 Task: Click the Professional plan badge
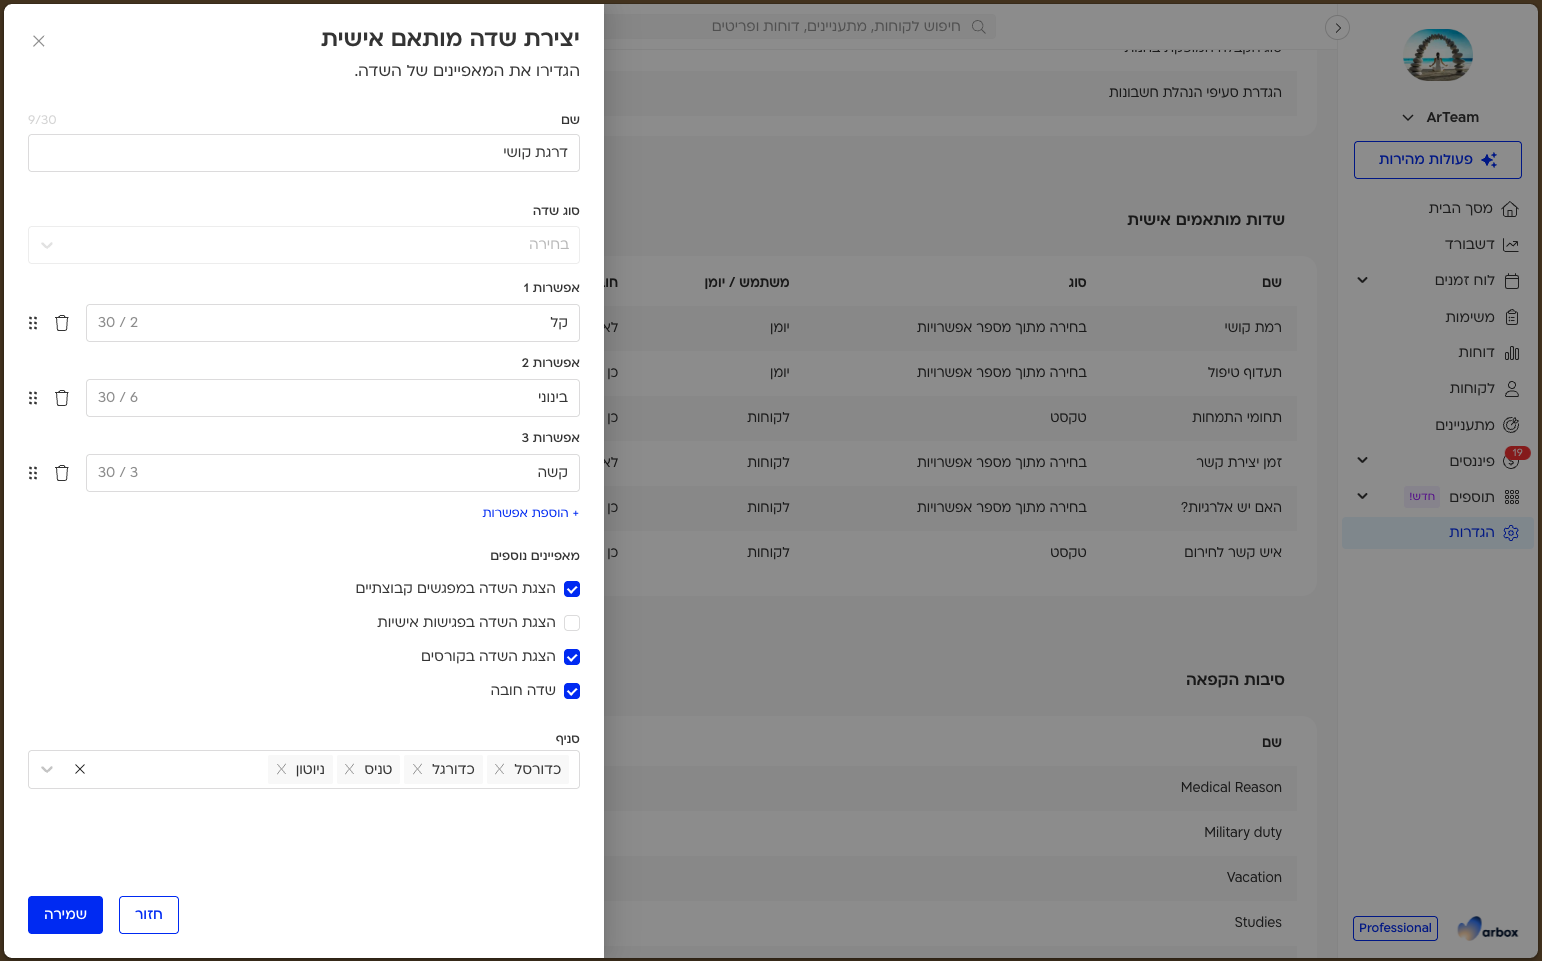pyautogui.click(x=1395, y=928)
